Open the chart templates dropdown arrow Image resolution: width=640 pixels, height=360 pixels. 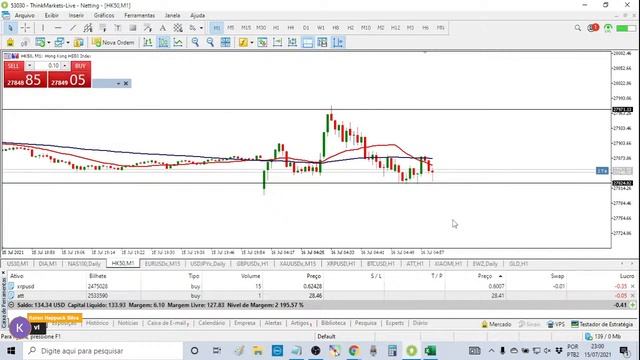pos(49,42)
